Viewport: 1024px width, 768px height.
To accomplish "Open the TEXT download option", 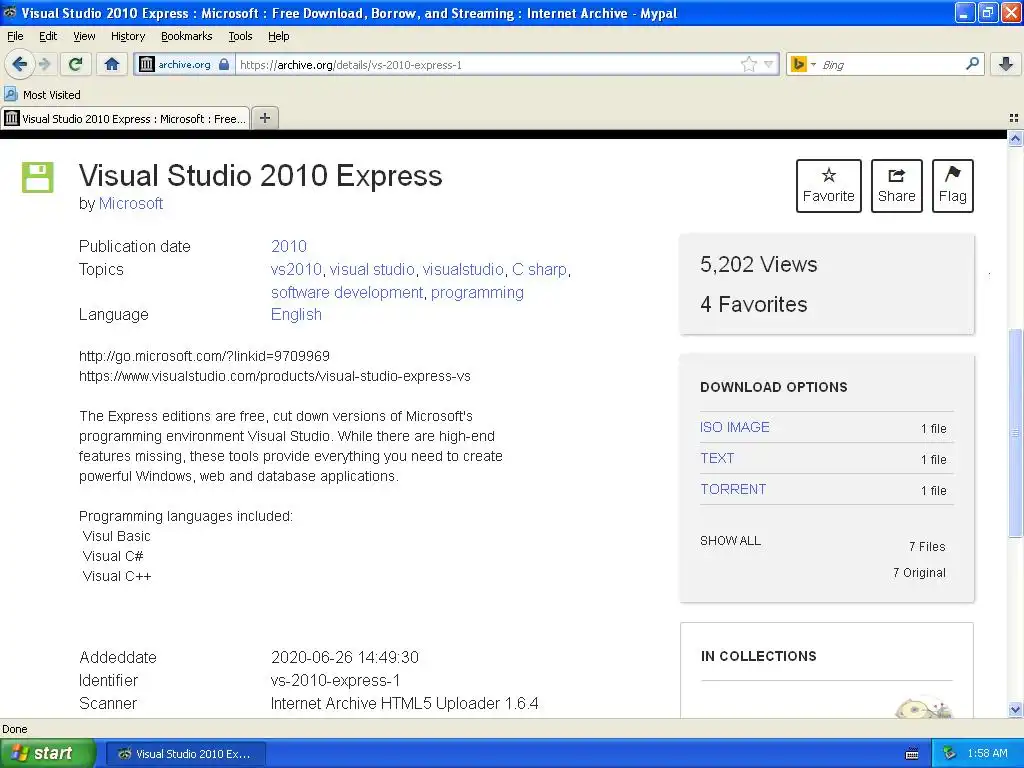I will pos(717,458).
